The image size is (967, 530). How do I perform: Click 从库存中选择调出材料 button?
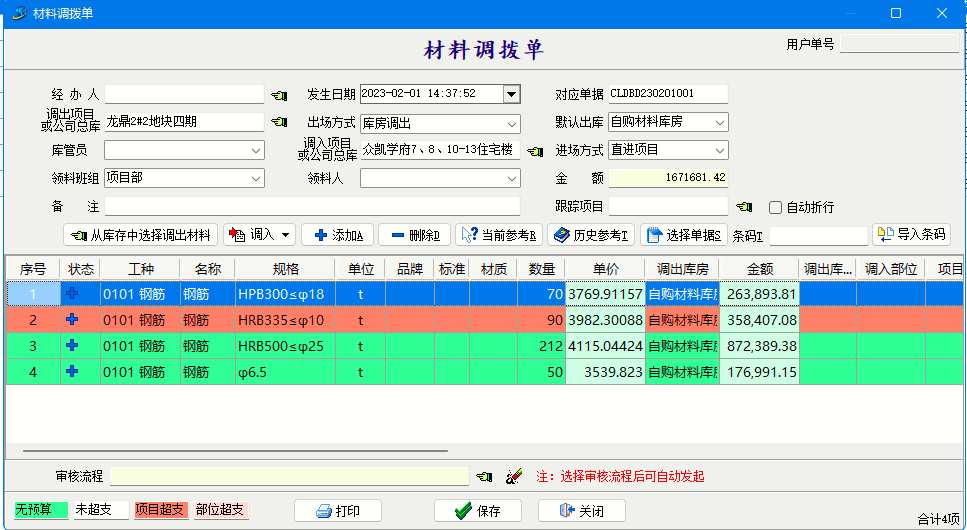(140, 235)
